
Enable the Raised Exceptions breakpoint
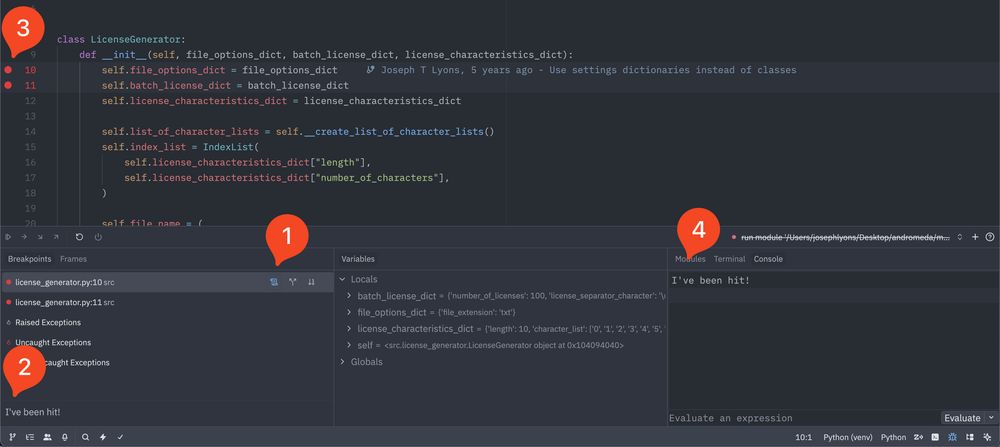pos(9,323)
